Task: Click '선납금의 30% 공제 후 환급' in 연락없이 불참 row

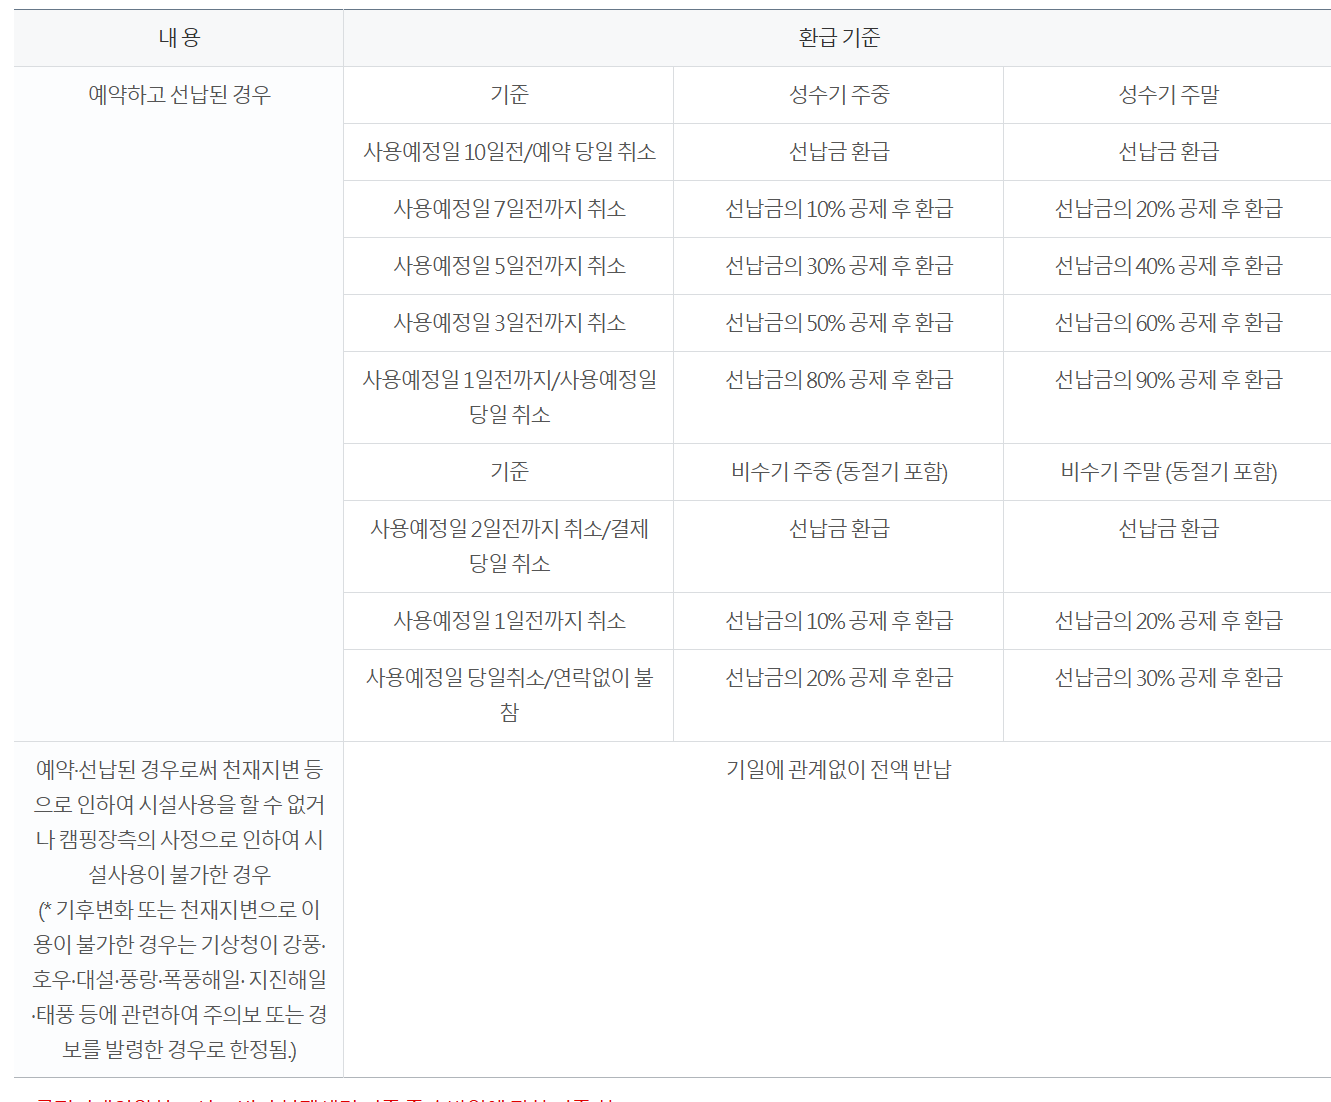Action: (1168, 695)
